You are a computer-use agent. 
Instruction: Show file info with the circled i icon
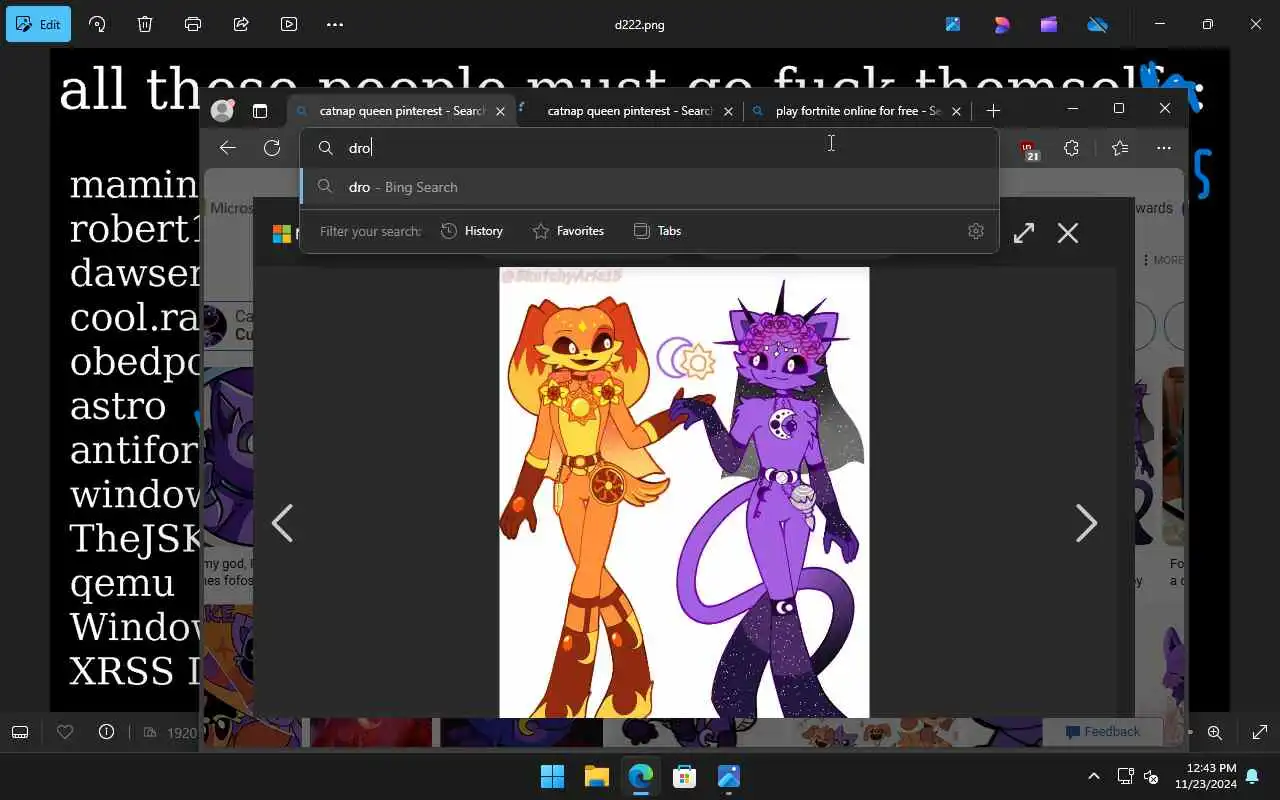106,732
